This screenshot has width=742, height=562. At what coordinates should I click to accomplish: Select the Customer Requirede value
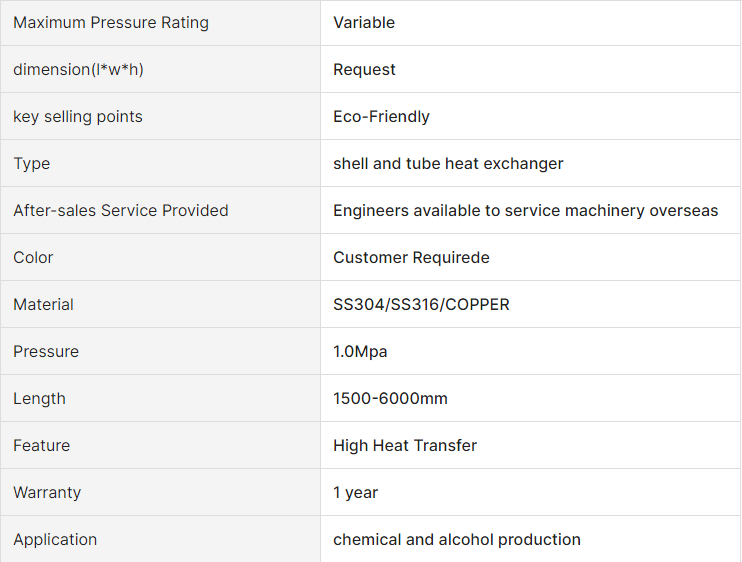tap(411, 257)
